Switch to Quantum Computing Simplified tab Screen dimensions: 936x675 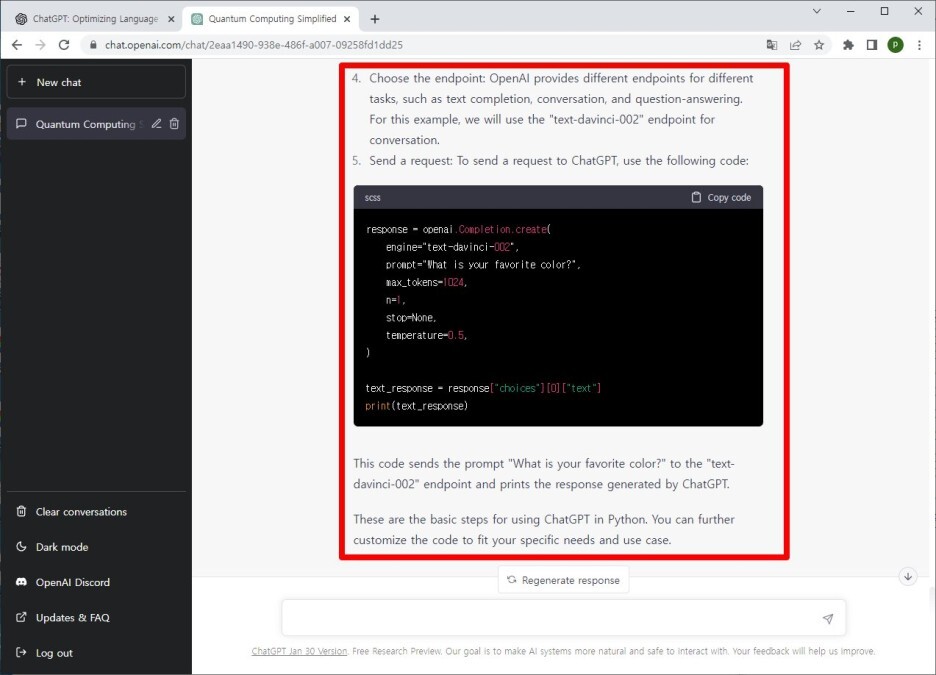[x=272, y=19]
